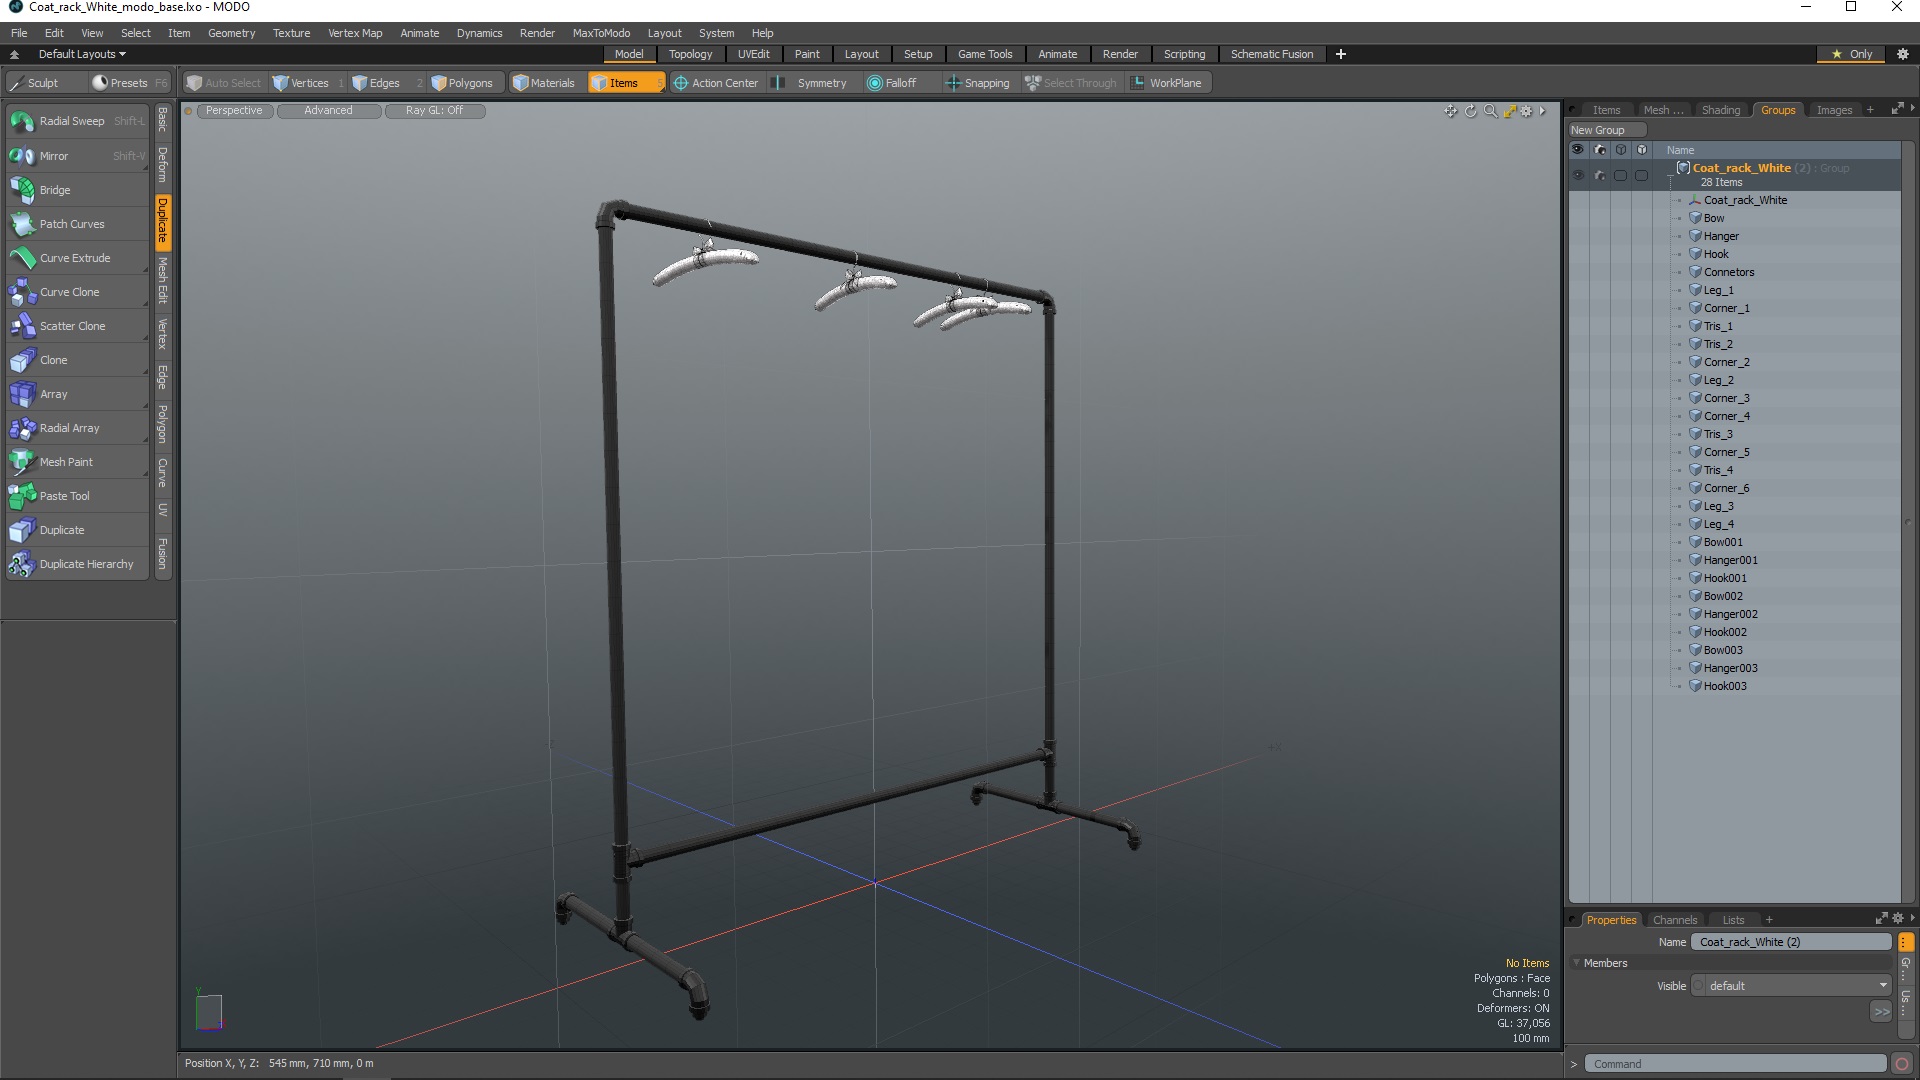Image resolution: width=1920 pixels, height=1080 pixels.
Task: Open Action Center options
Action: coord(716,83)
